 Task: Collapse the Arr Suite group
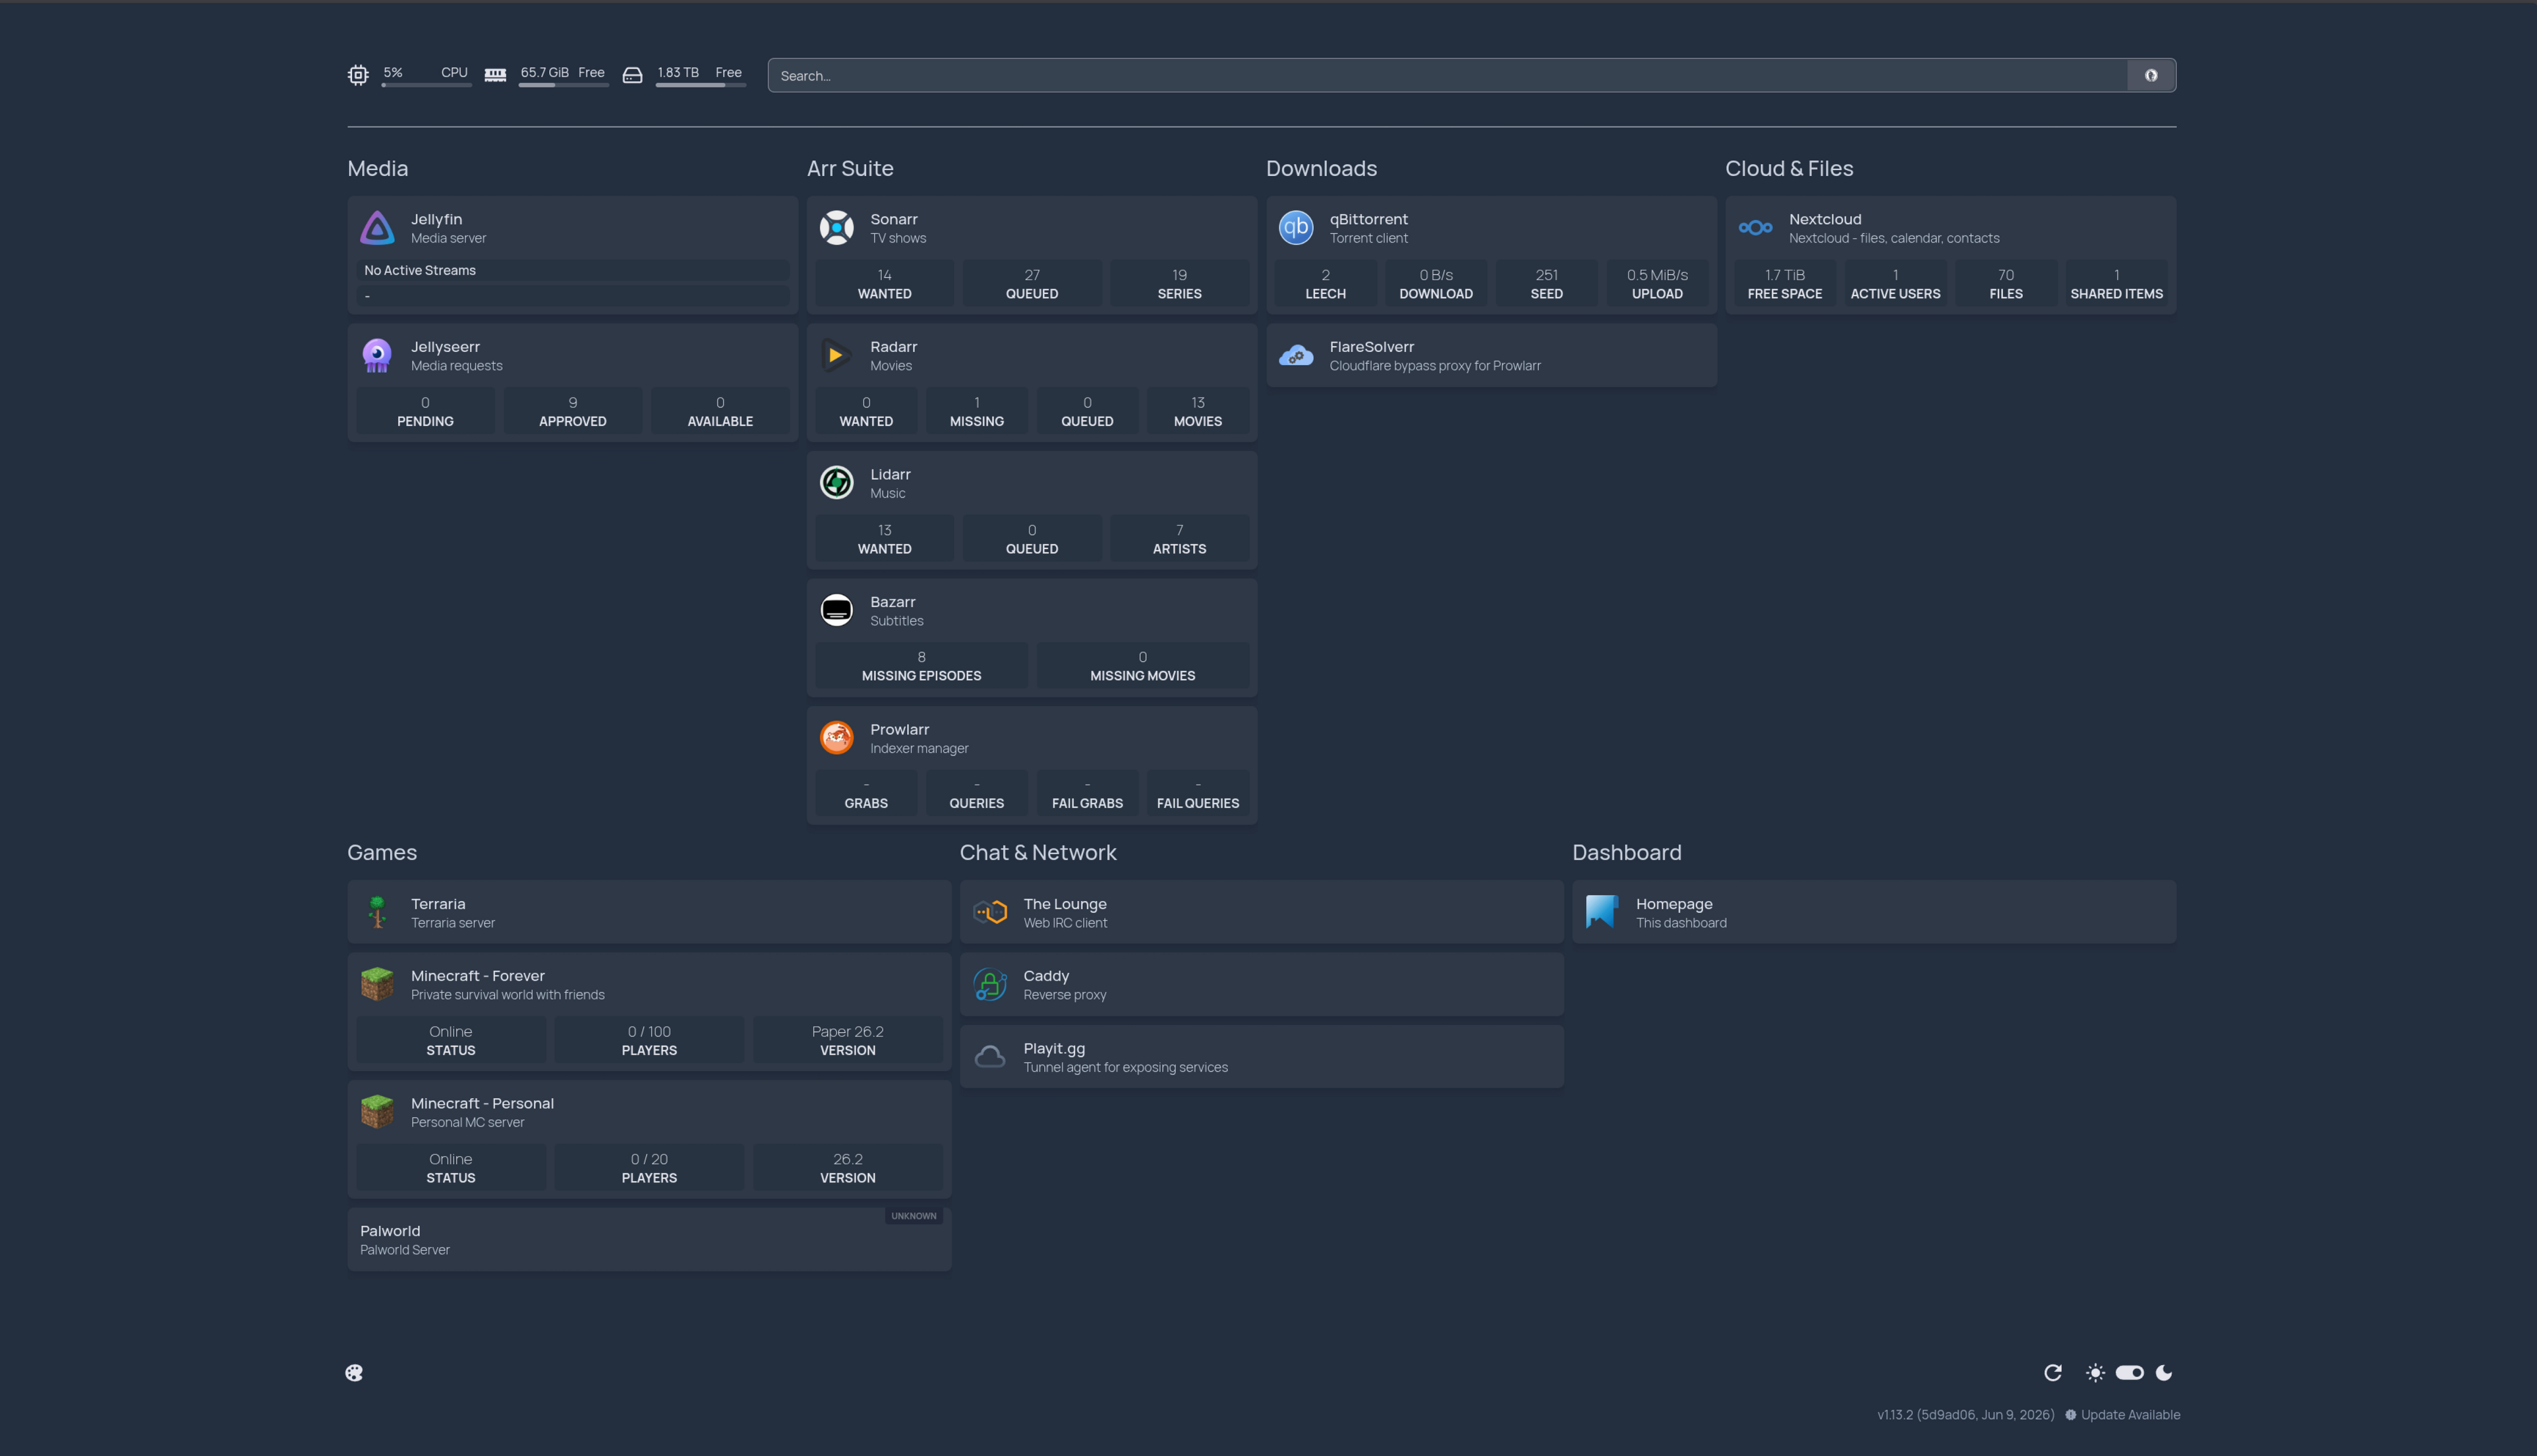pyautogui.click(x=850, y=168)
